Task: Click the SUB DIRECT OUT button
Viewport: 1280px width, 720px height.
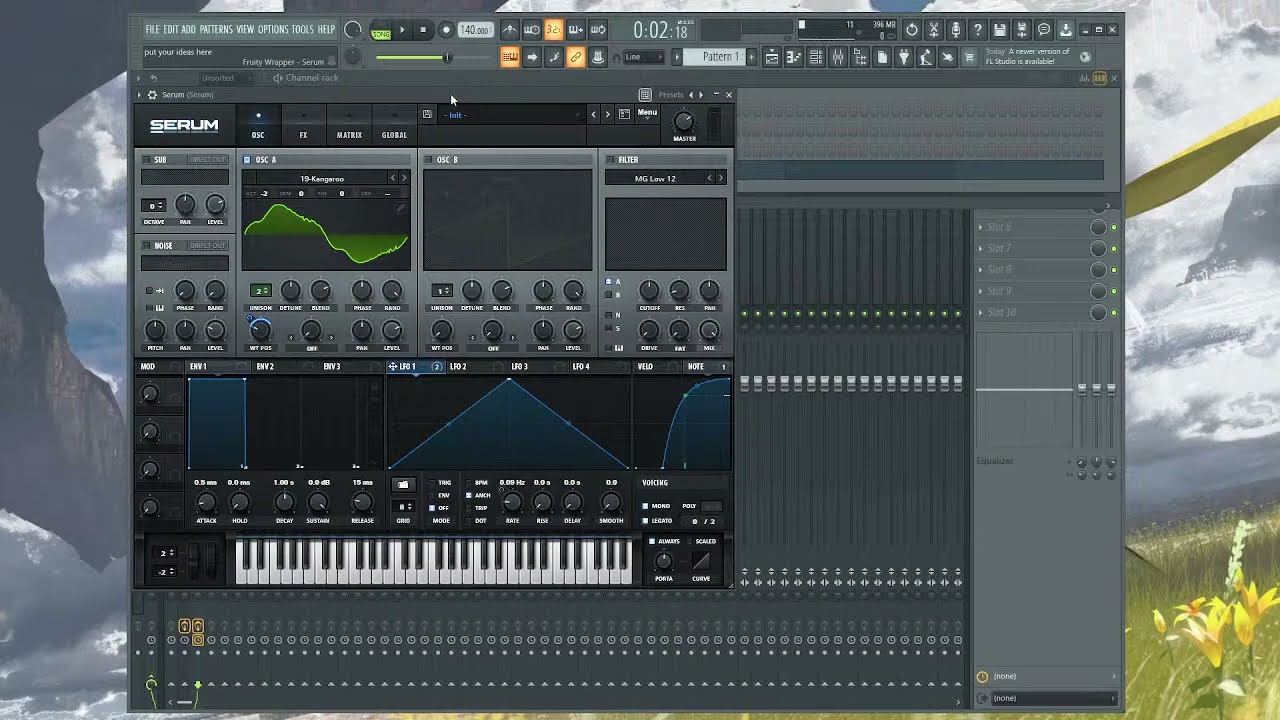Action: (208, 160)
